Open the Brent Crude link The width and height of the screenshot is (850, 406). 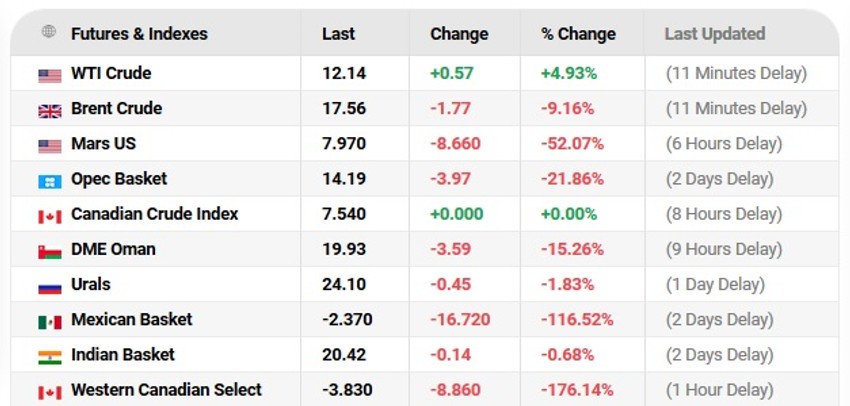[116, 109]
